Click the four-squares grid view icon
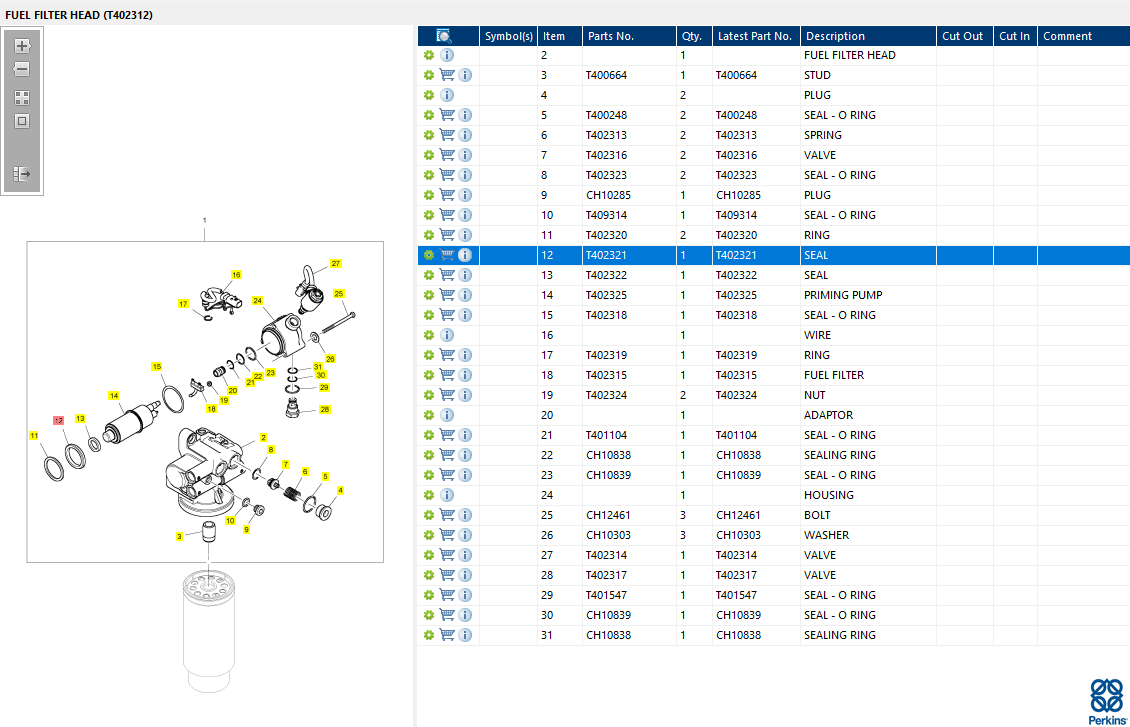The width and height of the screenshot is (1130, 727). click(22, 98)
